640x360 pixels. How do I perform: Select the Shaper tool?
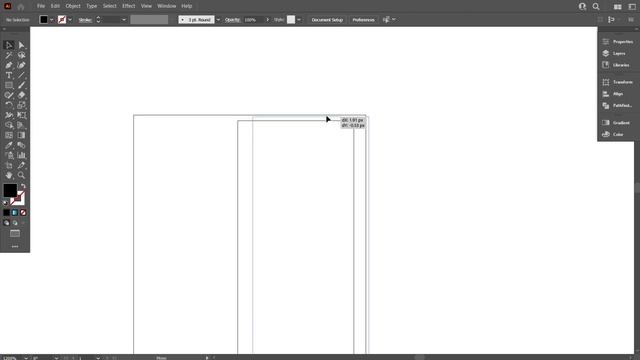tap(9, 95)
